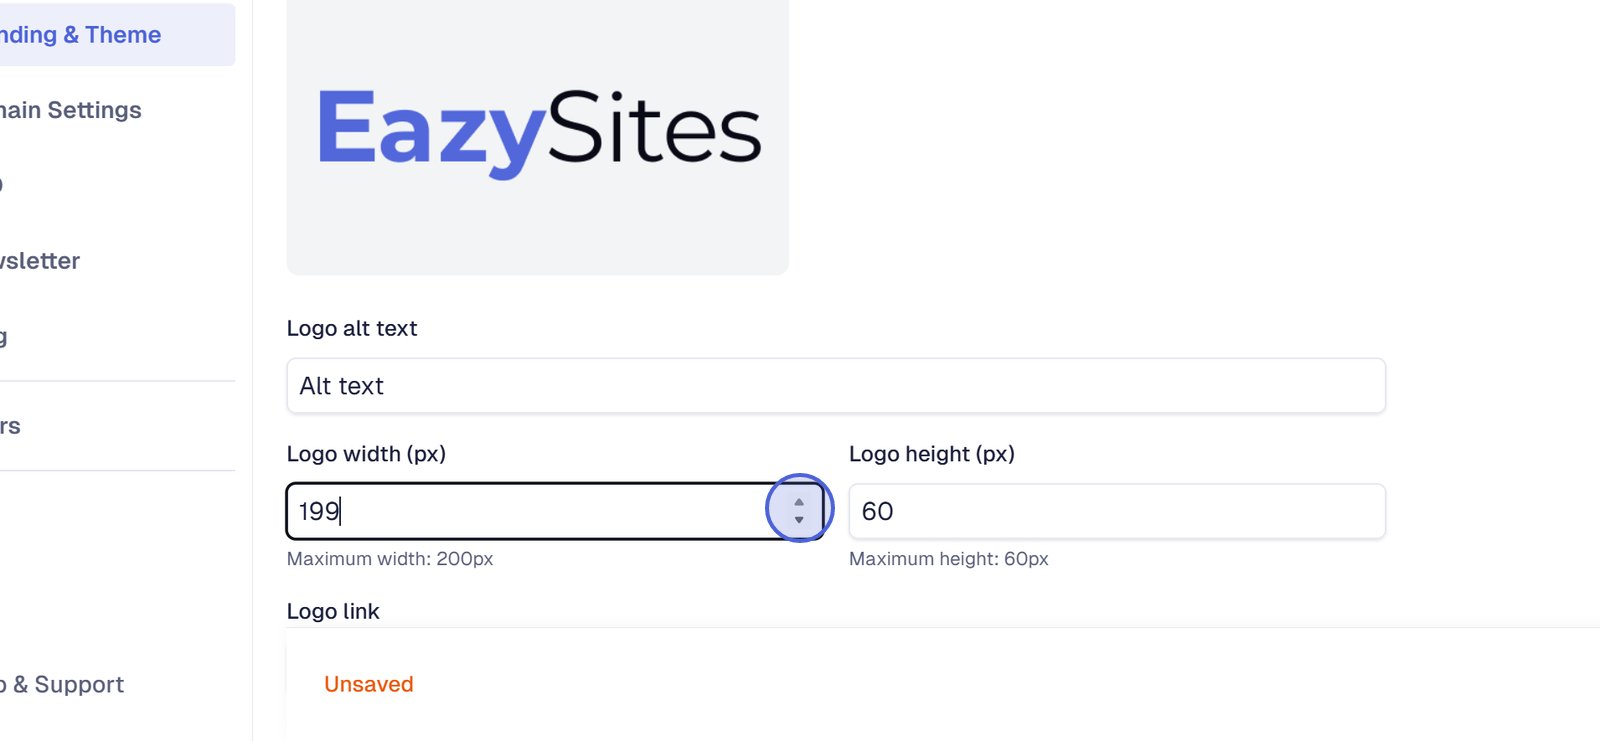Select the sidebar item ending in "rs"
This screenshot has height=741, width=1600.
click(10, 426)
